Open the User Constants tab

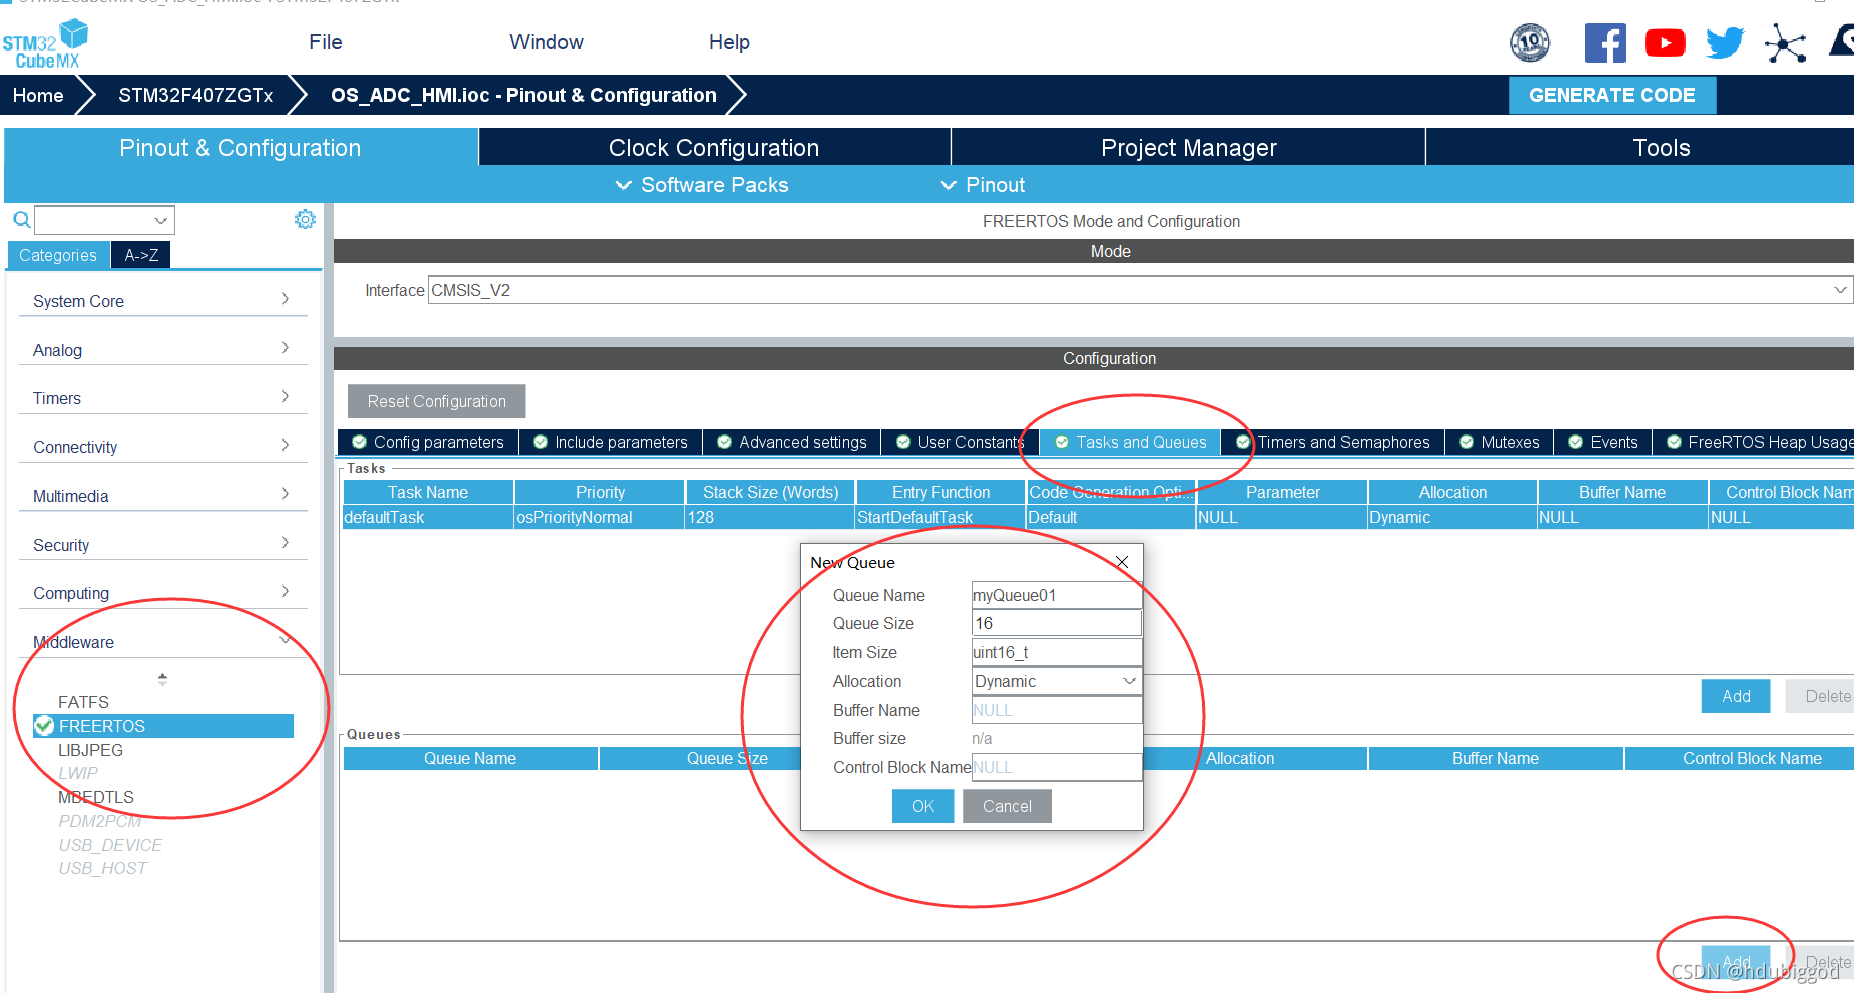tap(960, 442)
